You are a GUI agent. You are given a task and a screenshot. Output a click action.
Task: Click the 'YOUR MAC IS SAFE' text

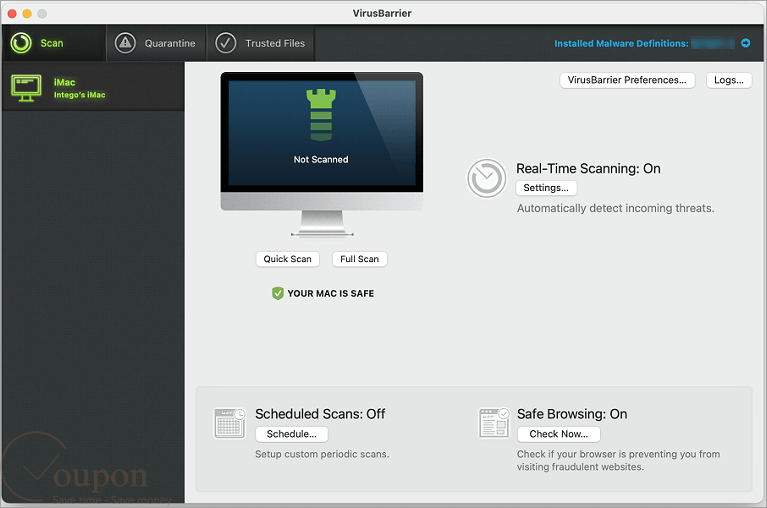click(331, 293)
